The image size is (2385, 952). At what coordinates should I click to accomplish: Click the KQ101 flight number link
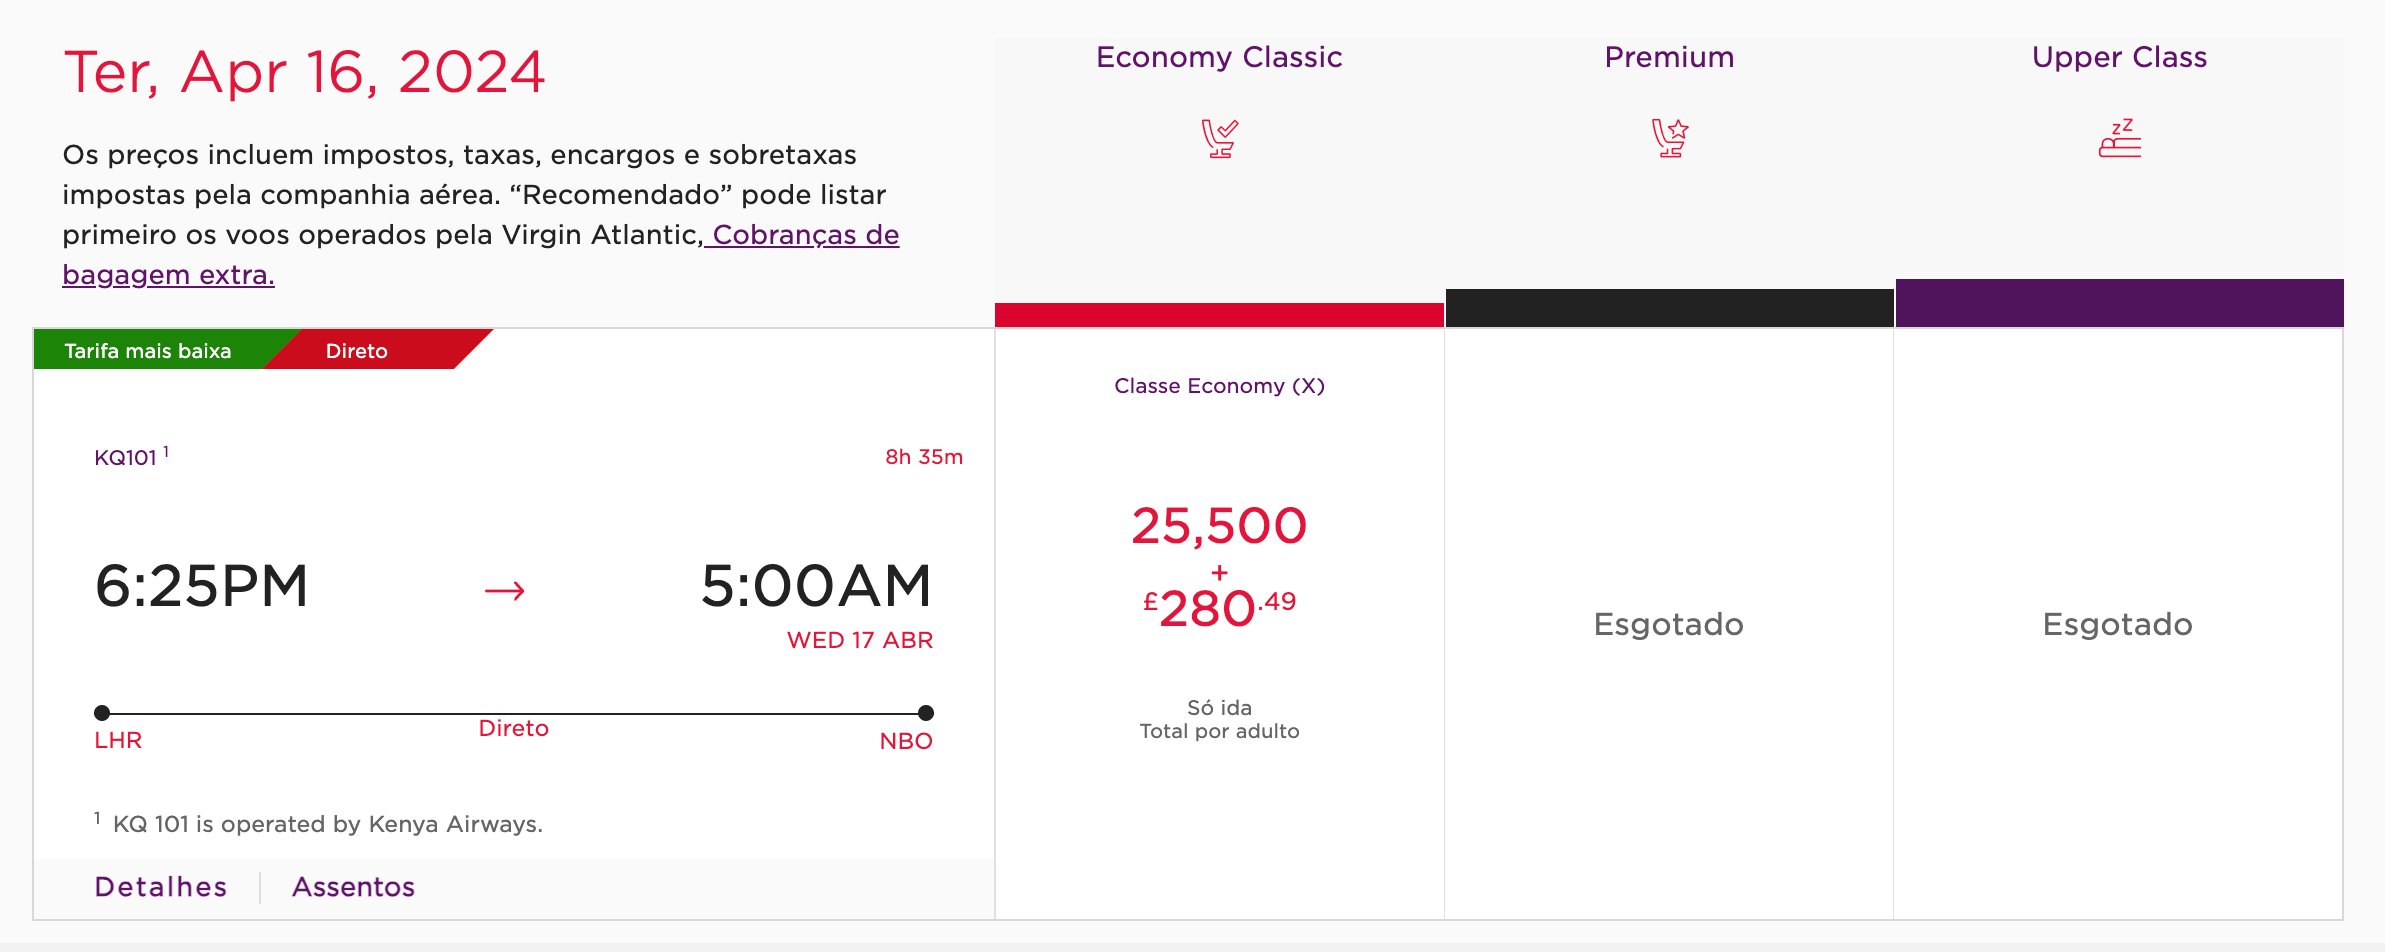(x=126, y=458)
